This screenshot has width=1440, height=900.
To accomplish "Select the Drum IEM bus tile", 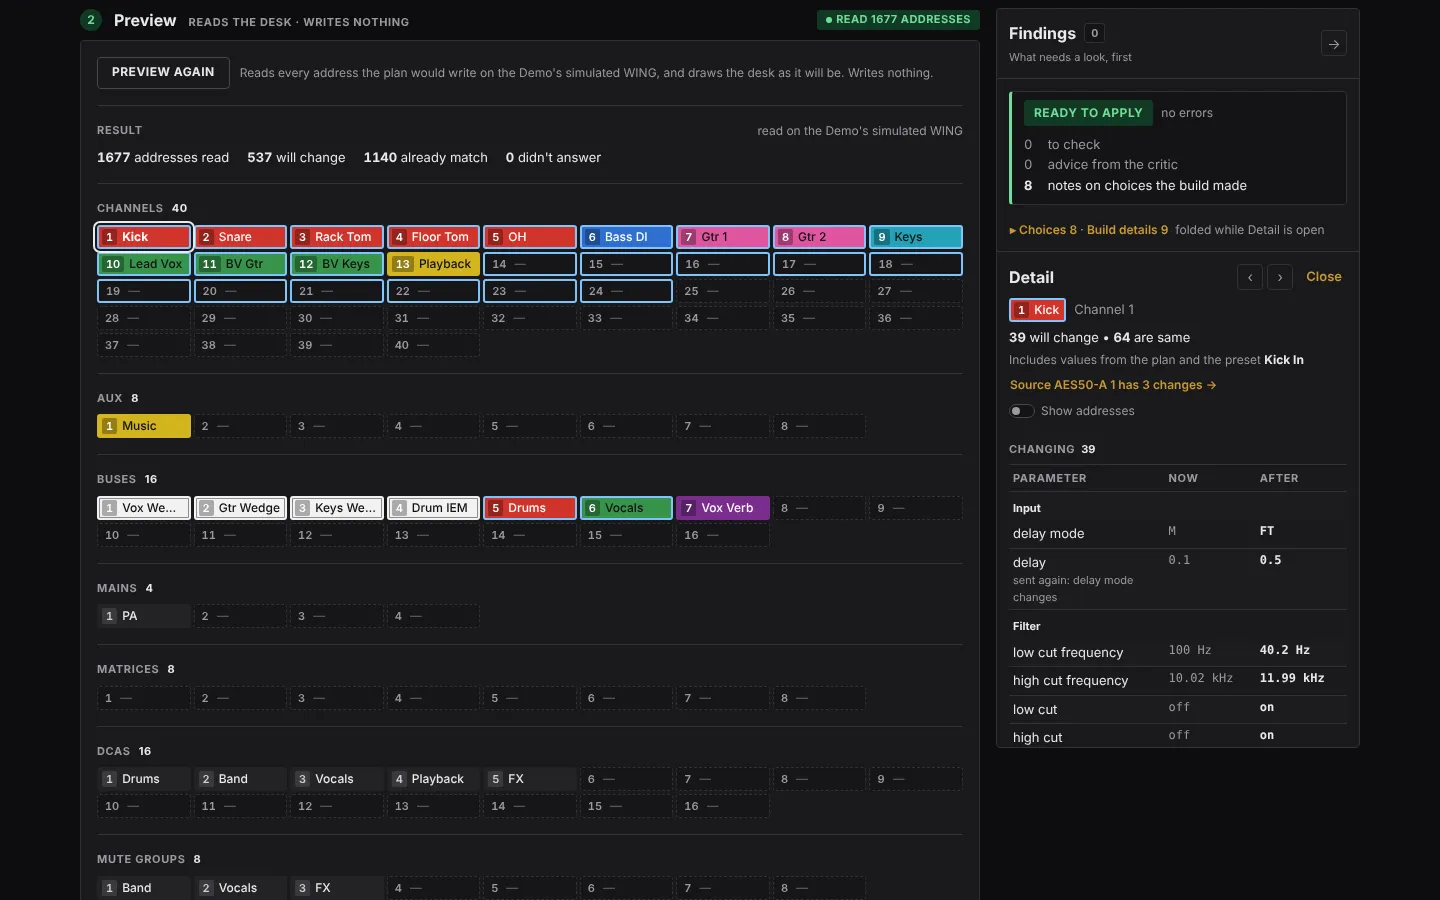I will [433, 508].
